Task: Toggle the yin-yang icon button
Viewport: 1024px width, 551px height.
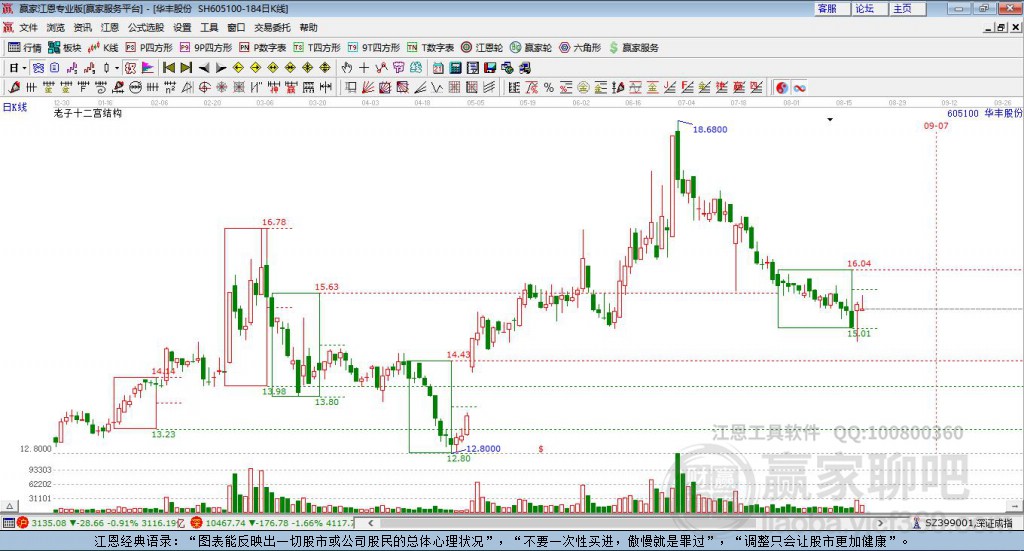Action: tap(782, 87)
